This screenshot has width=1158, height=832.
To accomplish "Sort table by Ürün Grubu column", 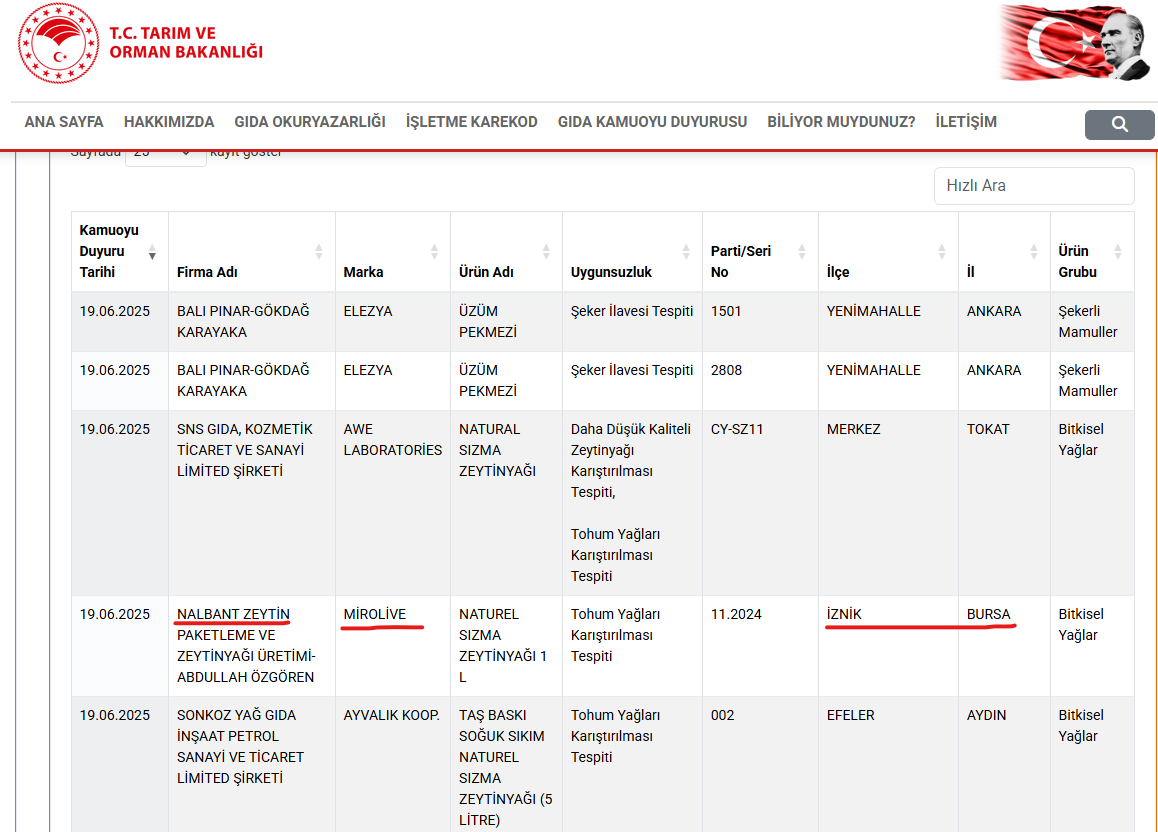I will 1118,251.
